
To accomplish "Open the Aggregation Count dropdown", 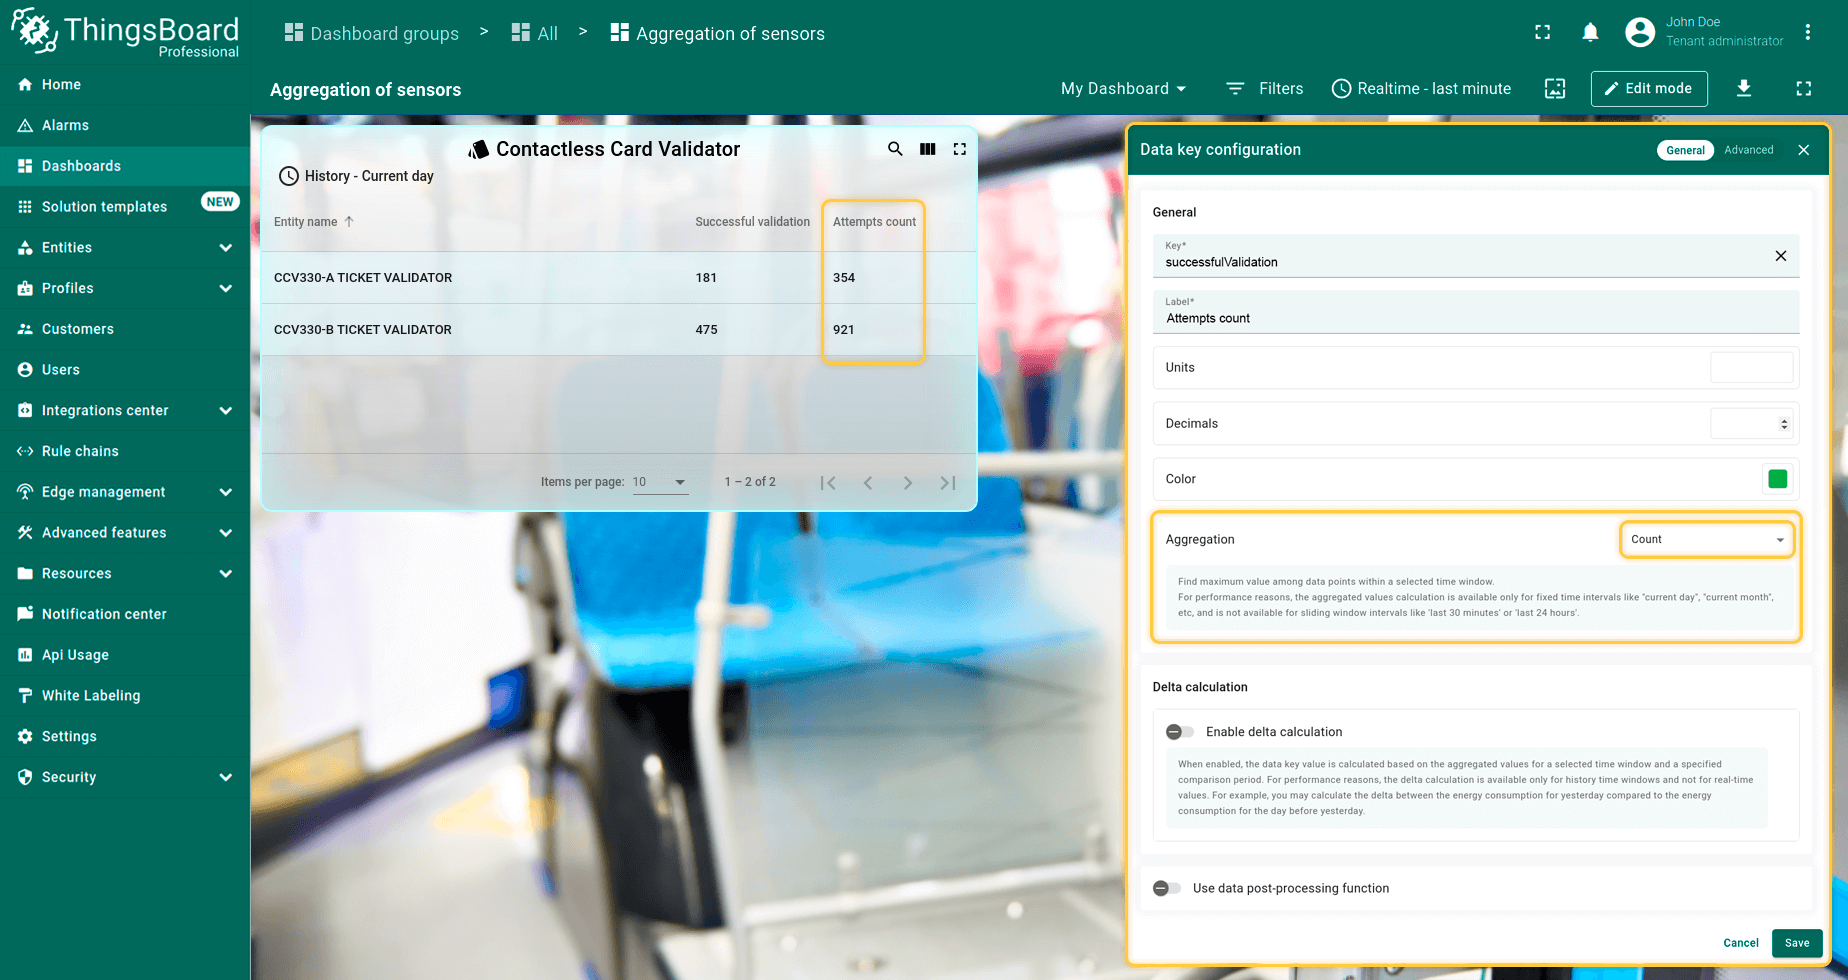I will (x=1706, y=539).
